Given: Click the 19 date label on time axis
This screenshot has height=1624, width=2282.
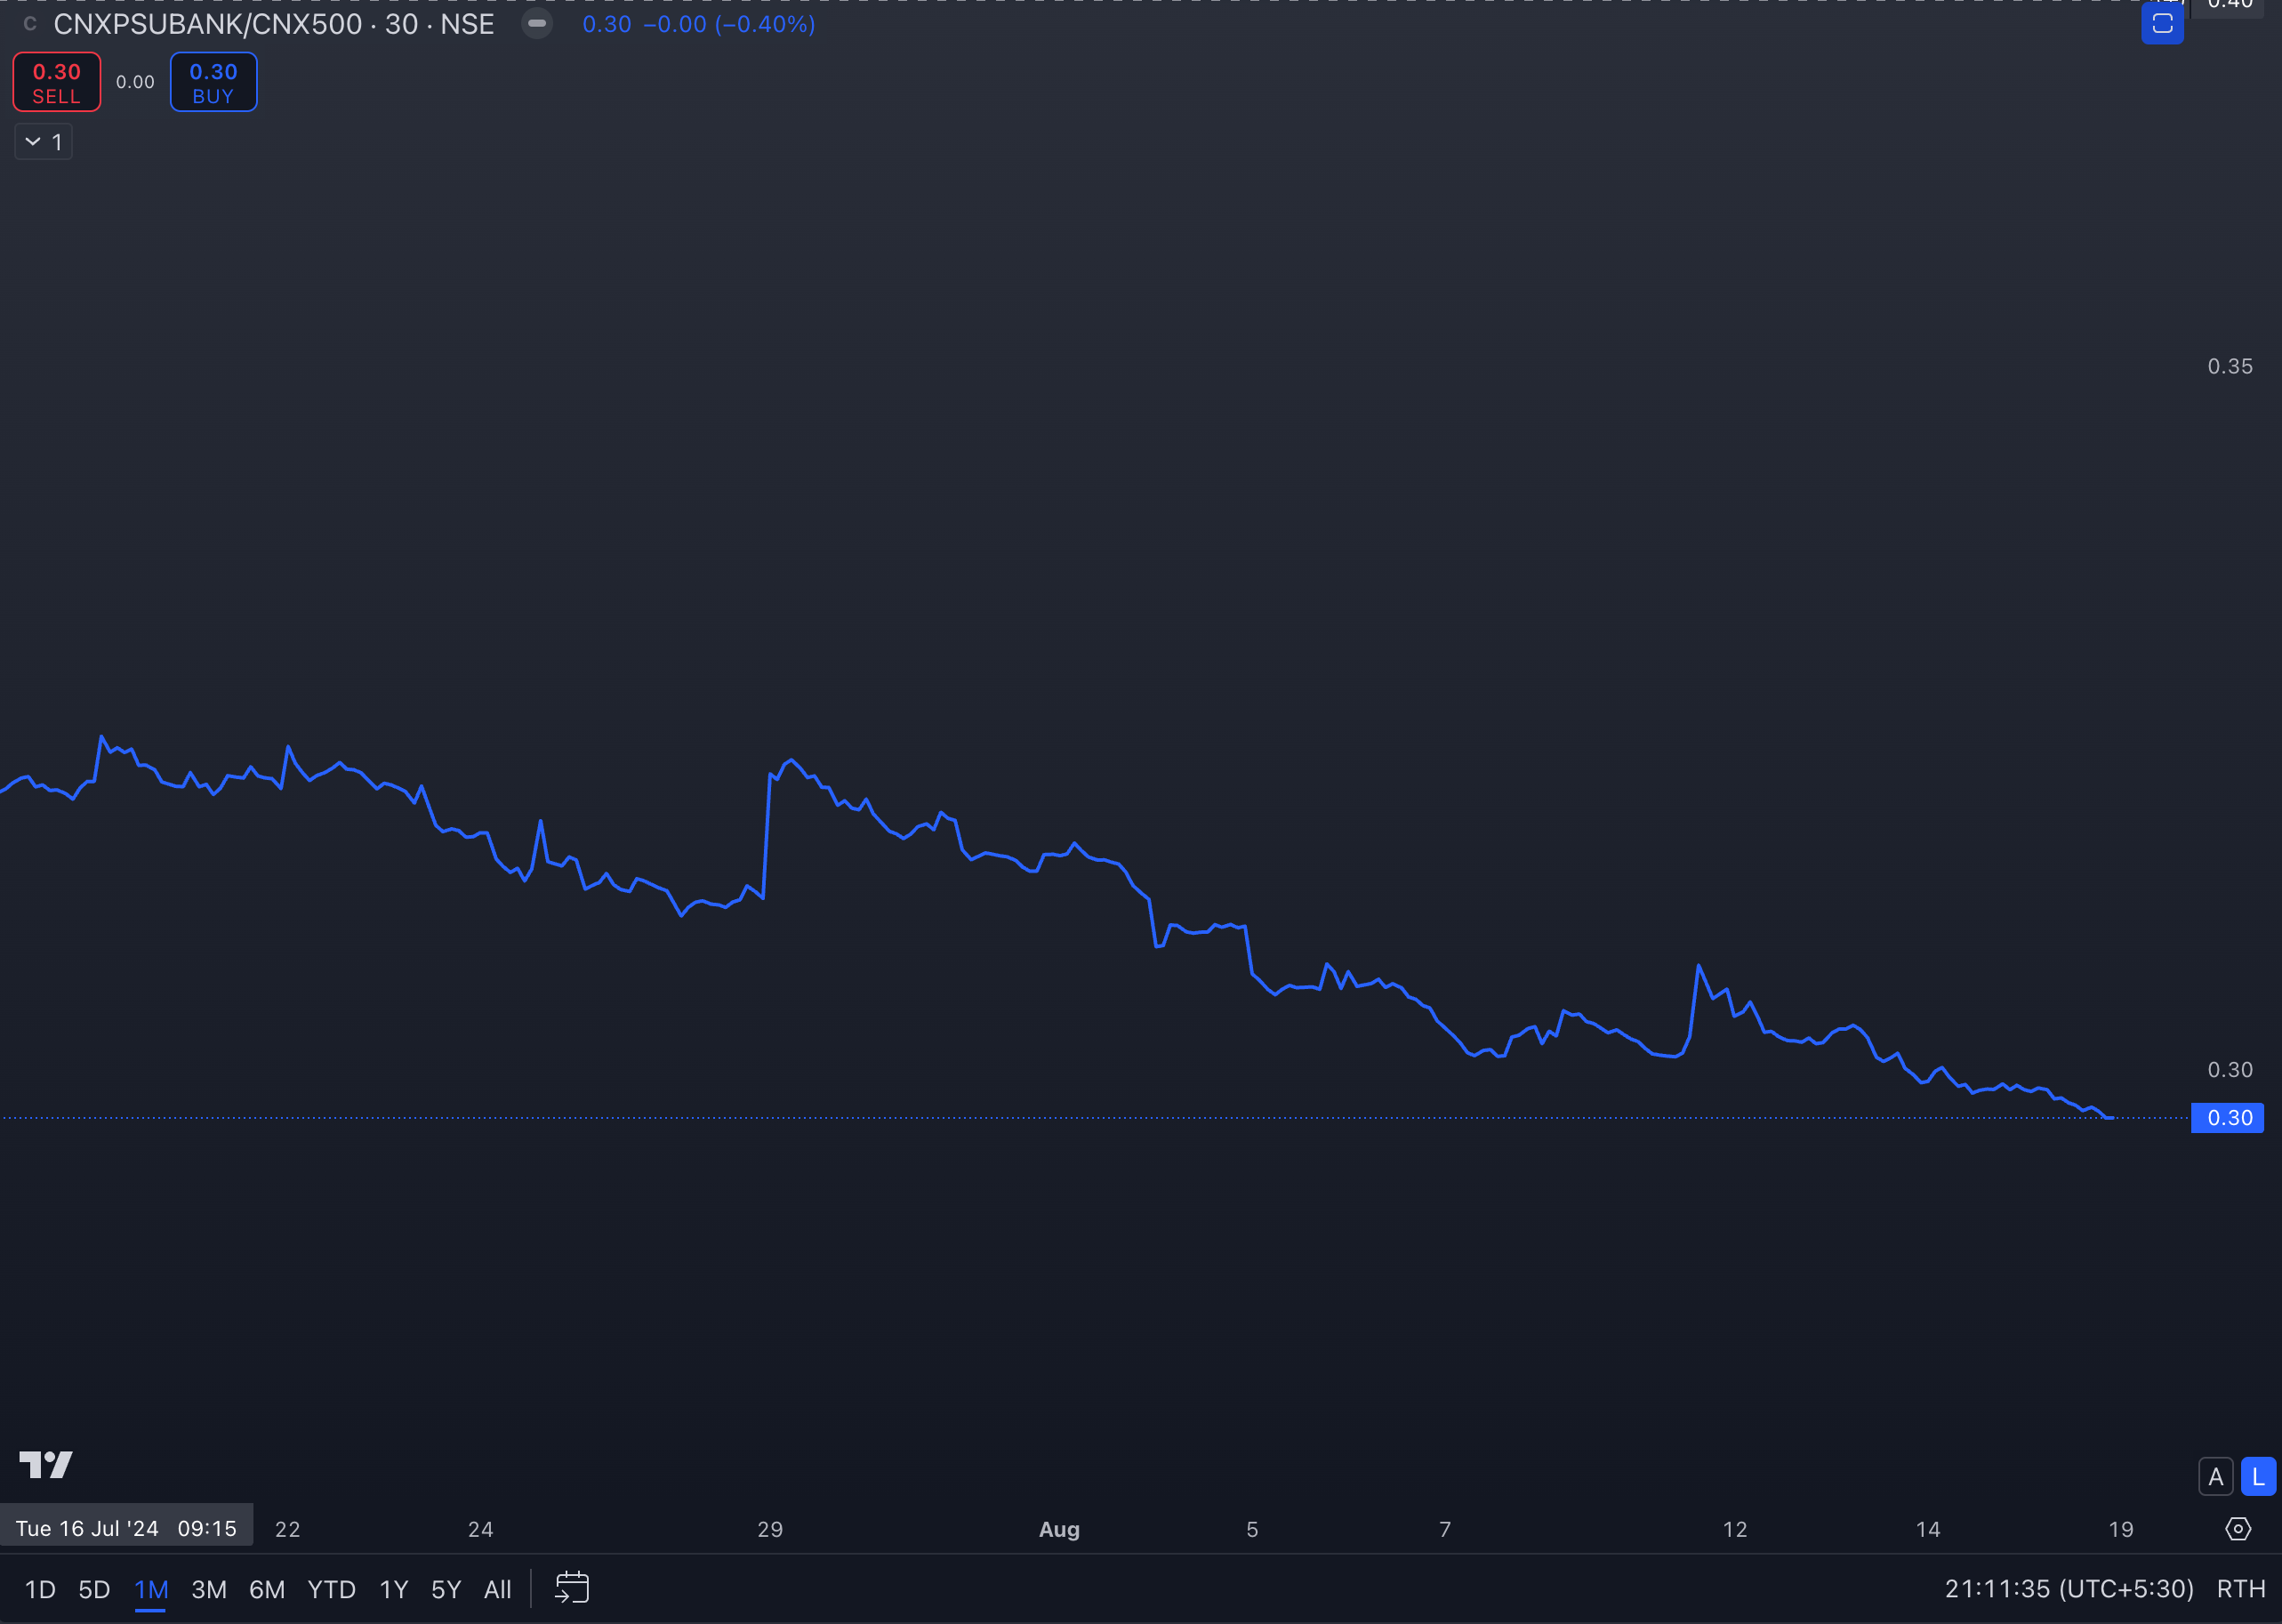Looking at the screenshot, I should pyautogui.click(x=2121, y=1529).
